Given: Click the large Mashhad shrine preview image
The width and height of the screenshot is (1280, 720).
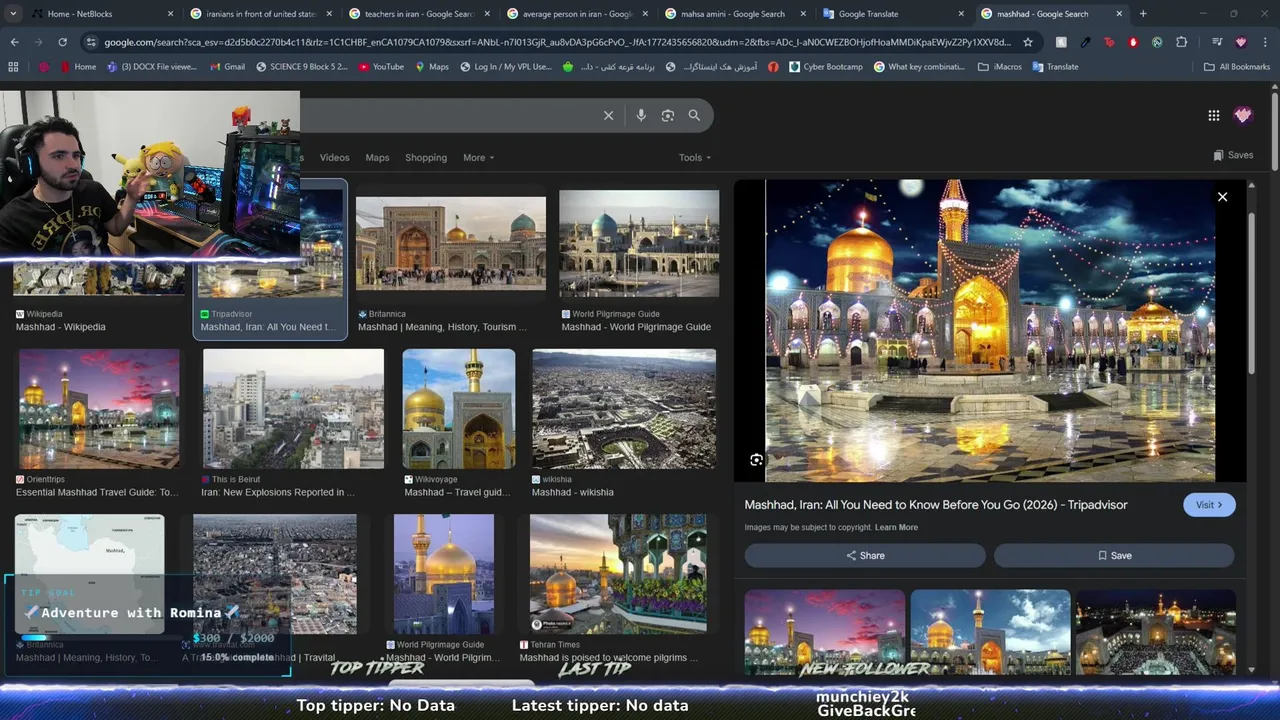Looking at the screenshot, I should pos(990,331).
